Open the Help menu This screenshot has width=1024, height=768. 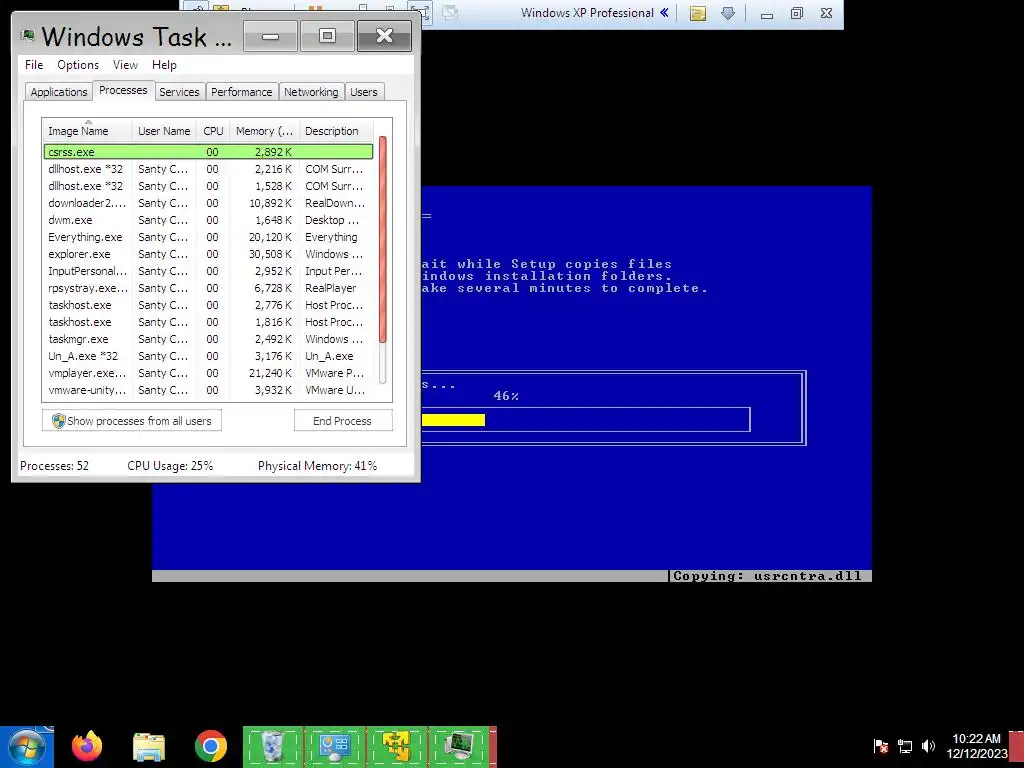164,65
